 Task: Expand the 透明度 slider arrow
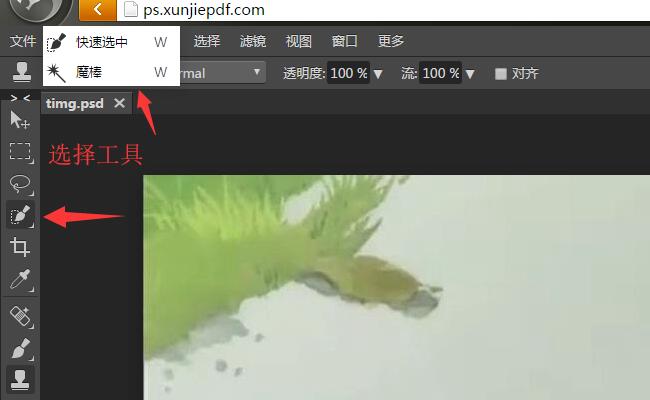click(378, 74)
